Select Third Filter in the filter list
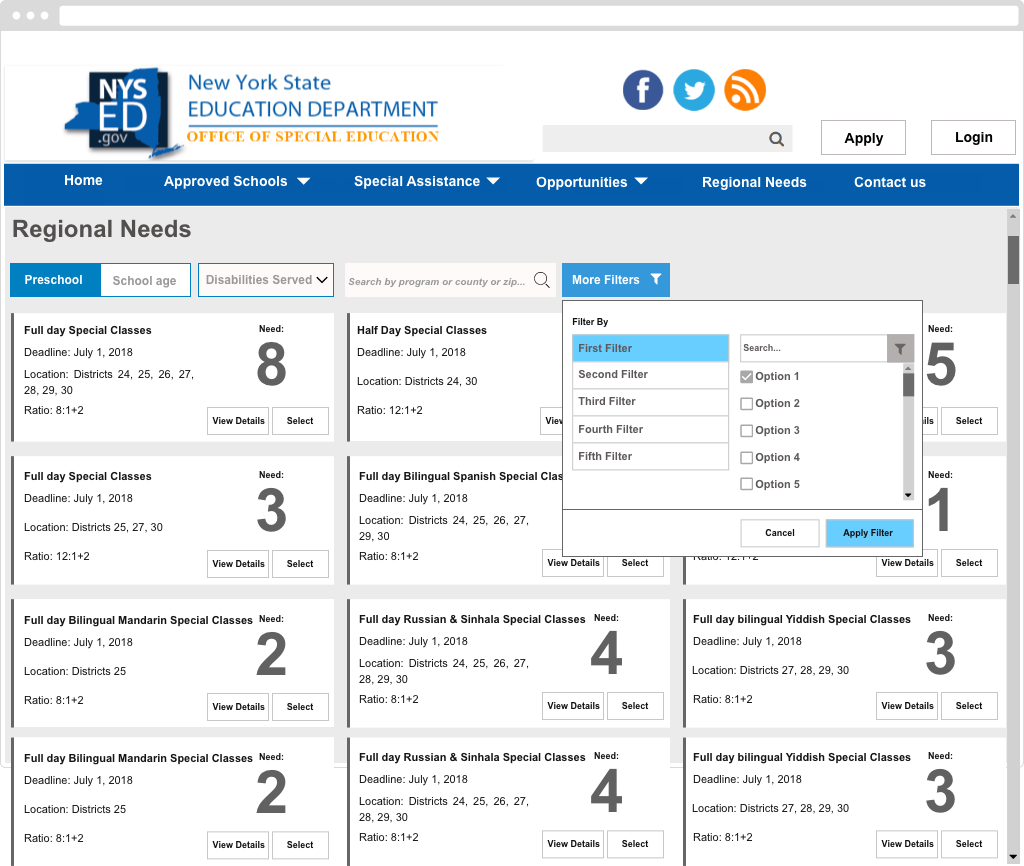The image size is (1024, 866). click(650, 402)
